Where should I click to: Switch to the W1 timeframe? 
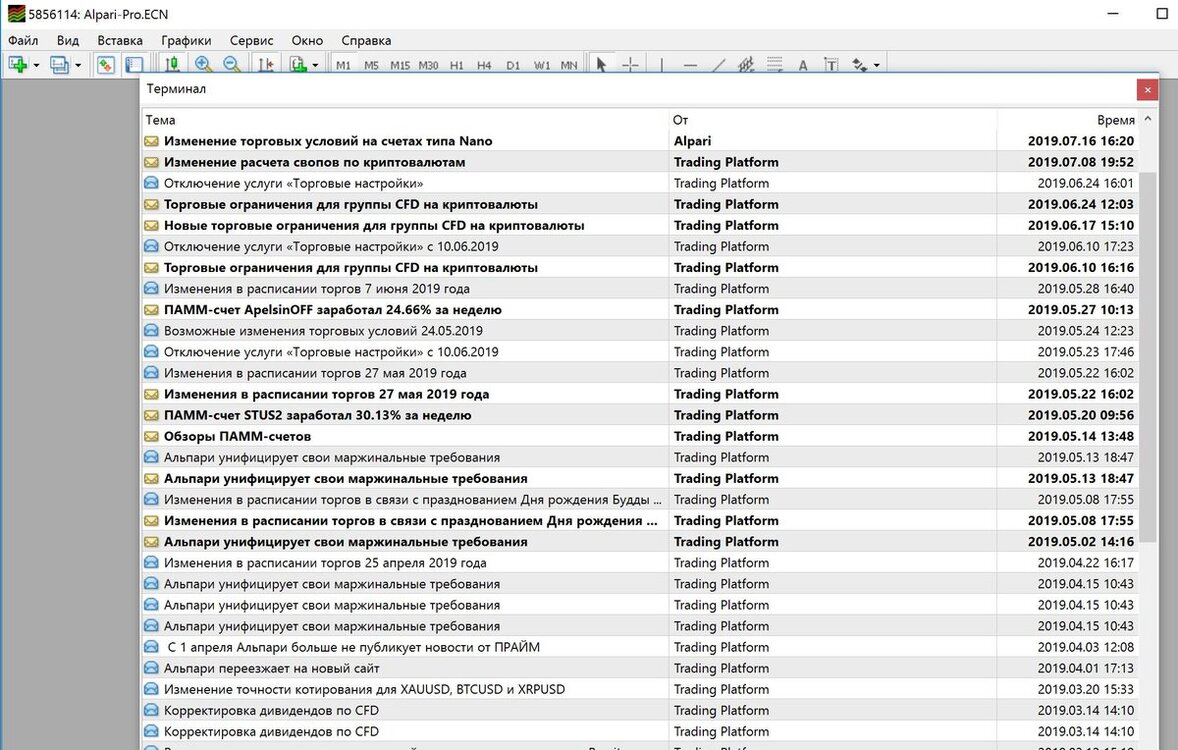pyautogui.click(x=542, y=65)
